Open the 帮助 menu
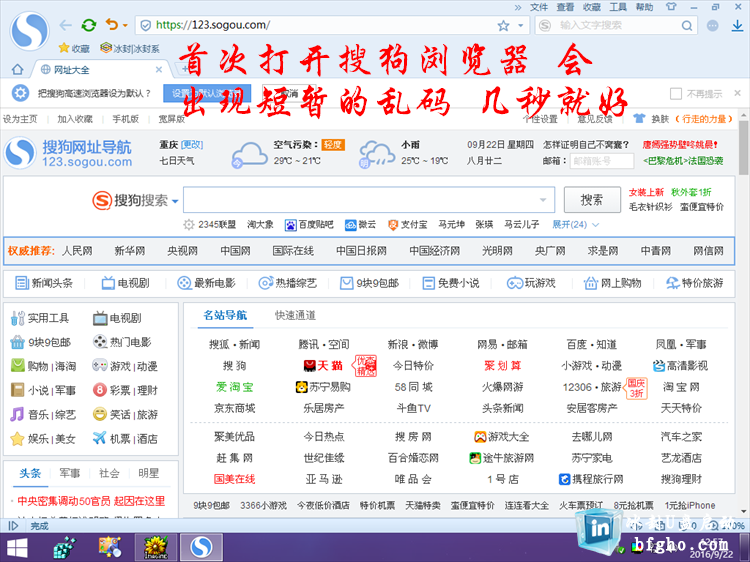This screenshot has height=562, width=750. [644, 7]
